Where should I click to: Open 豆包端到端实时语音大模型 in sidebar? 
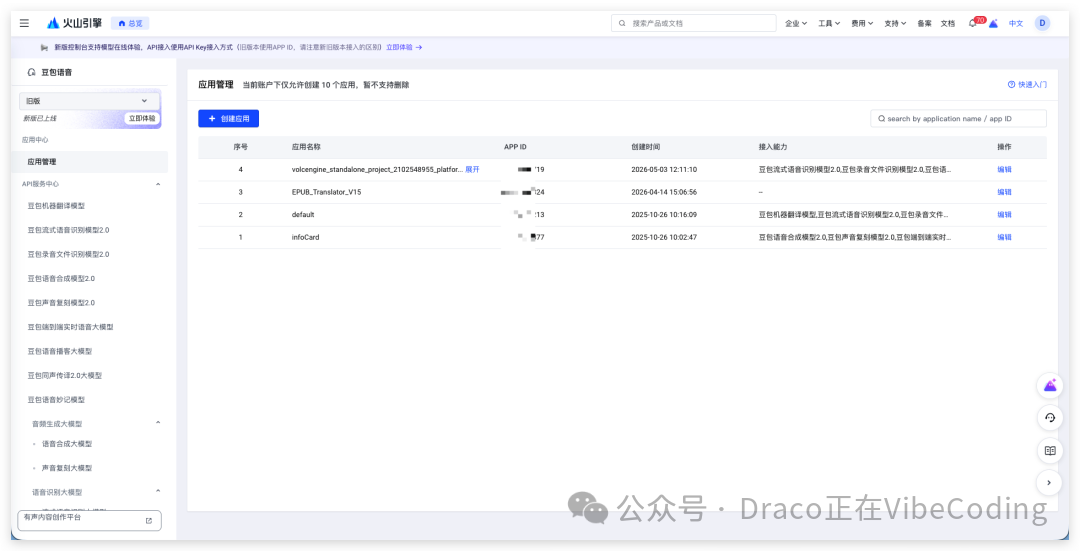[70, 327]
